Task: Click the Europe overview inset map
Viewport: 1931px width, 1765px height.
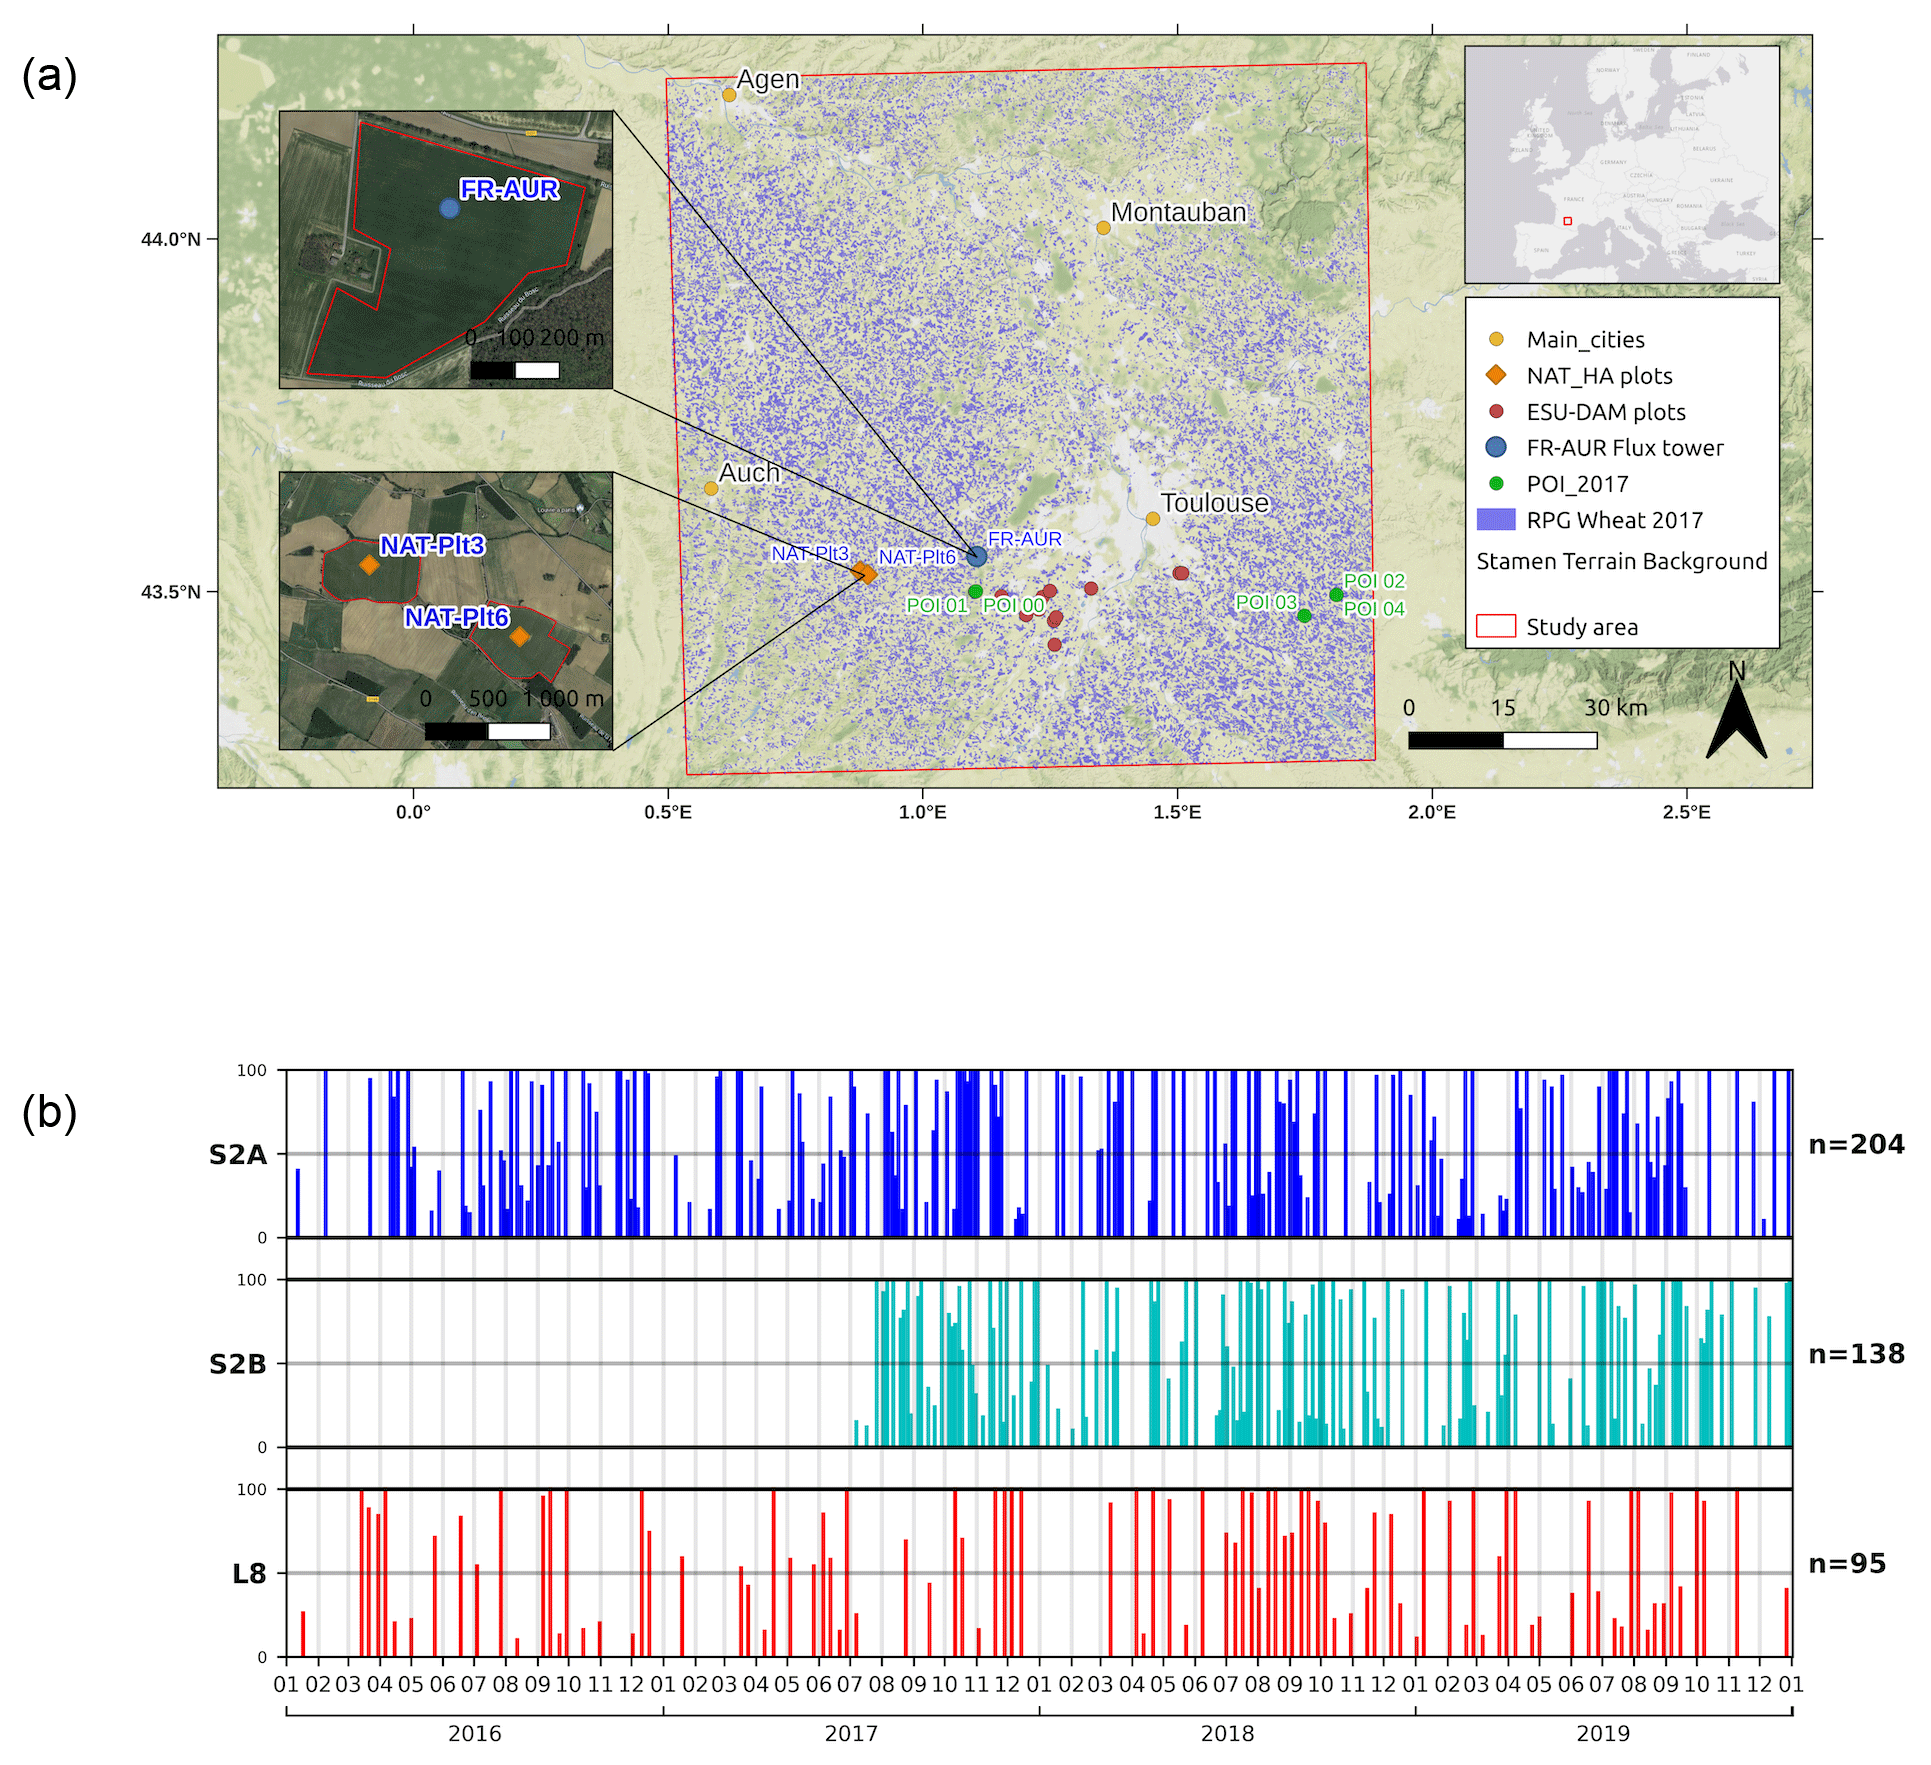Action: pyautogui.click(x=1621, y=165)
